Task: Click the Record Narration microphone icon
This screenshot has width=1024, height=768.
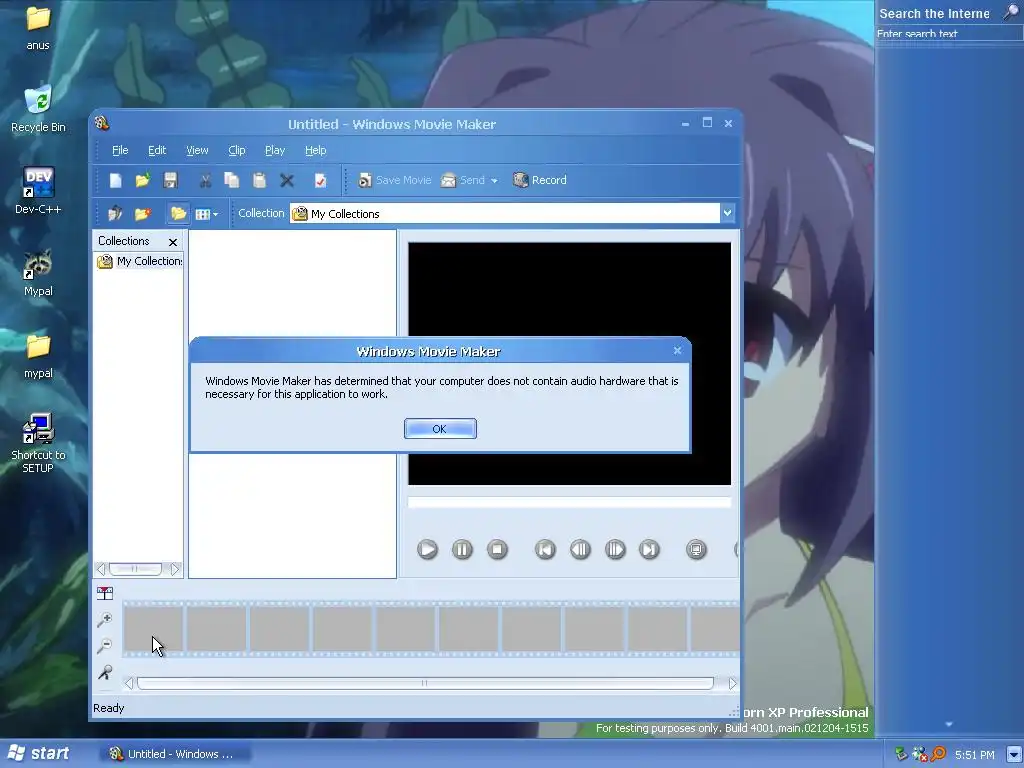Action: click(104, 673)
